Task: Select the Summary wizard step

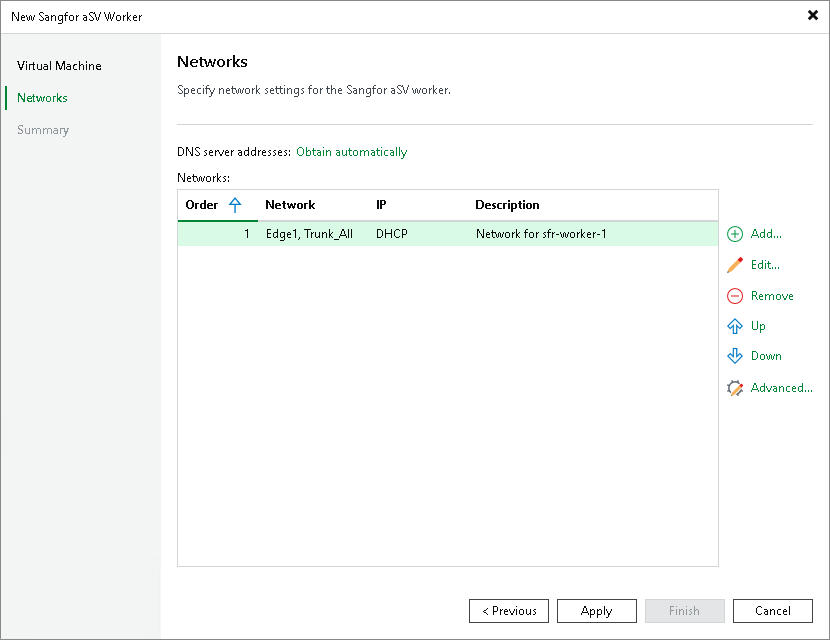Action: click(43, 130)
